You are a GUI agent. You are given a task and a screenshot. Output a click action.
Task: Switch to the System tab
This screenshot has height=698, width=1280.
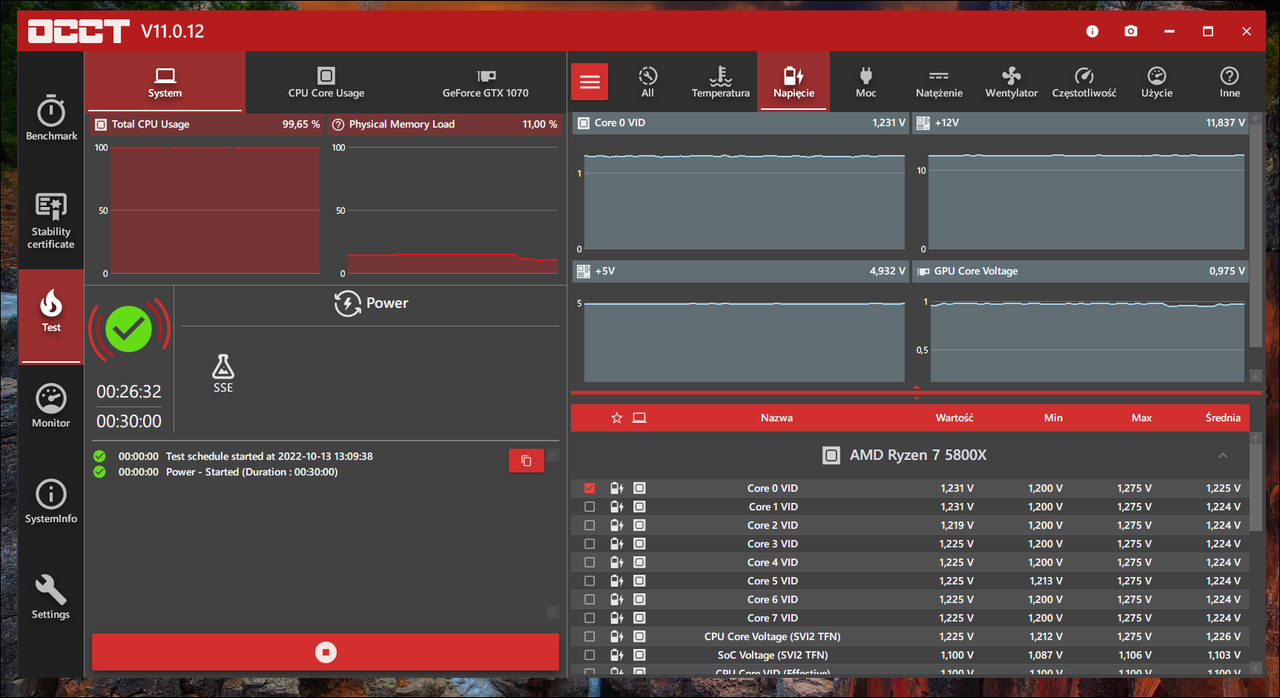[165, 82]
